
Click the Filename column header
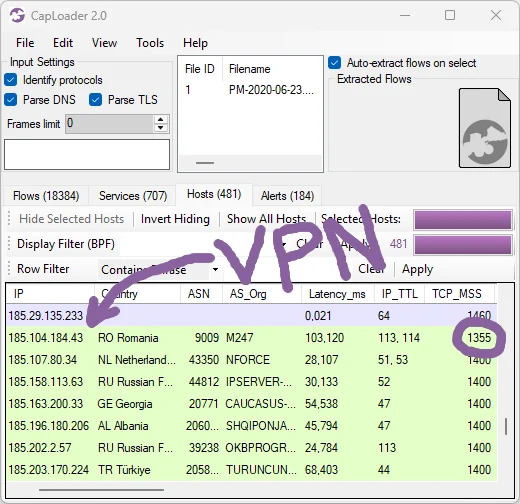tap(249, 69)
